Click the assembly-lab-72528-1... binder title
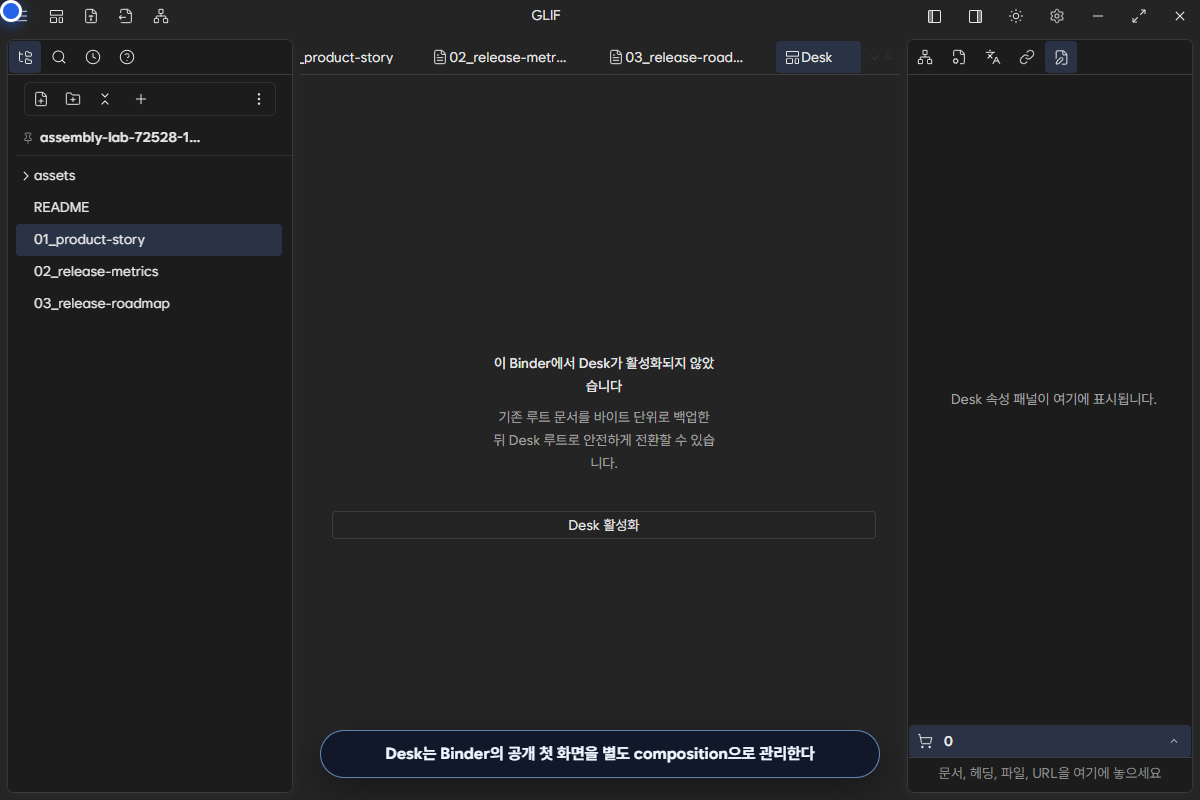 coord(120,138)
